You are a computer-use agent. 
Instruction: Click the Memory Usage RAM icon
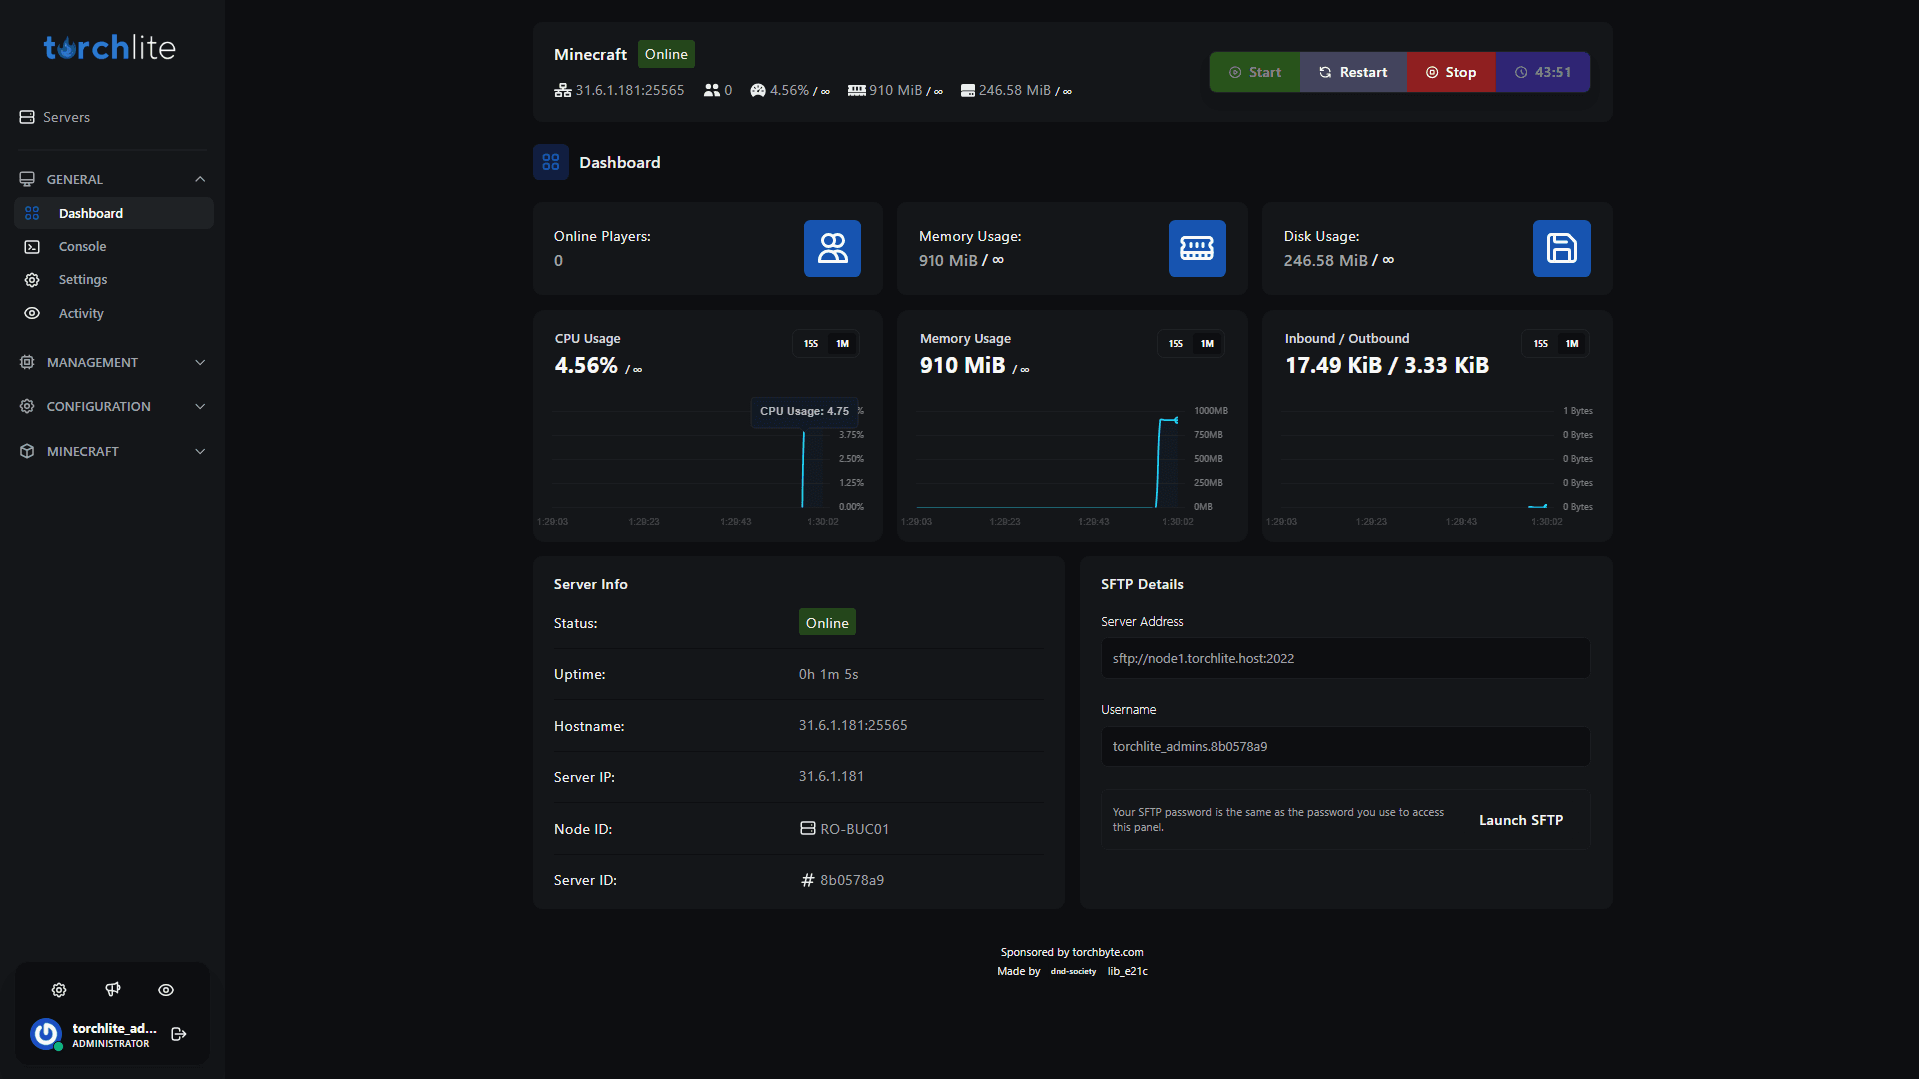[x=1197, y=248]
